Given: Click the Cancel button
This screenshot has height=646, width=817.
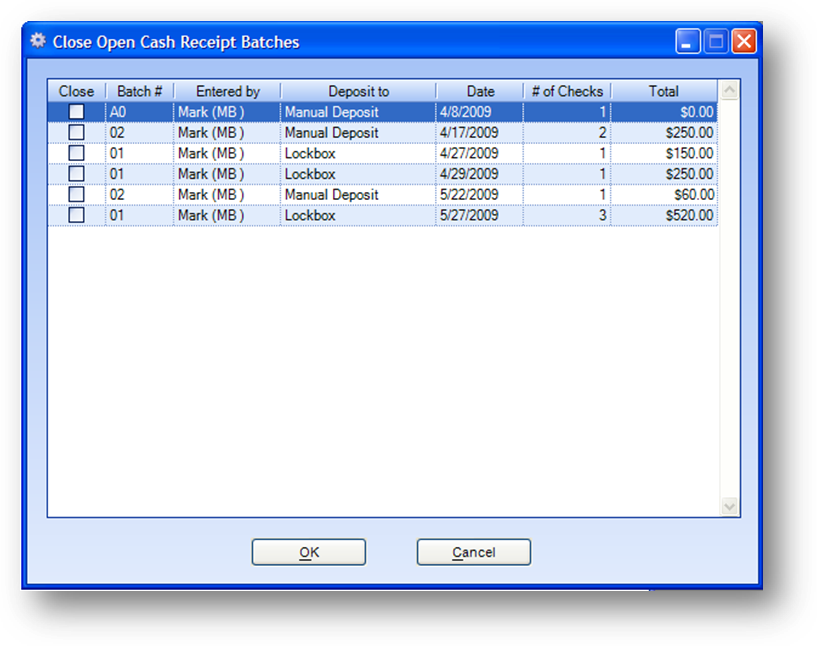Looking at the screenshot, I should [x=474, y=552].
